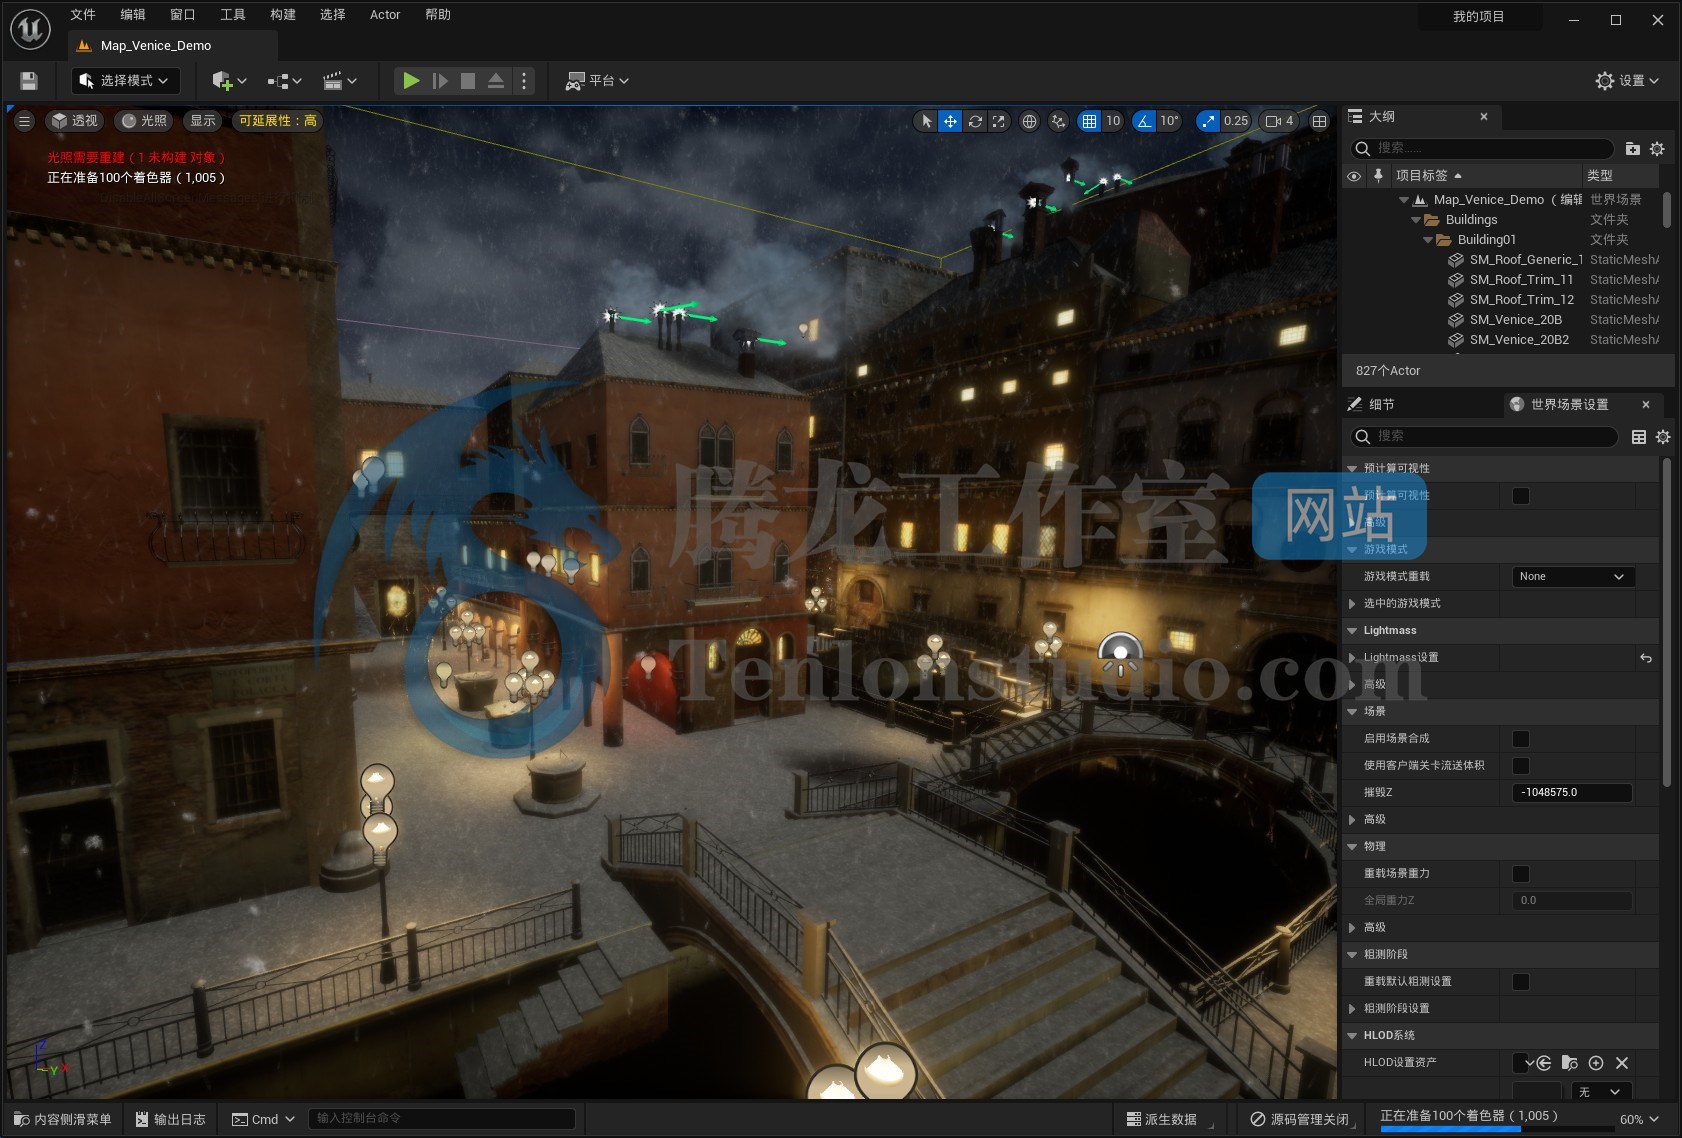Click the 可延展性:高 scalability button
Viewport: 1682px width, 1138px height.
(278, 121)
